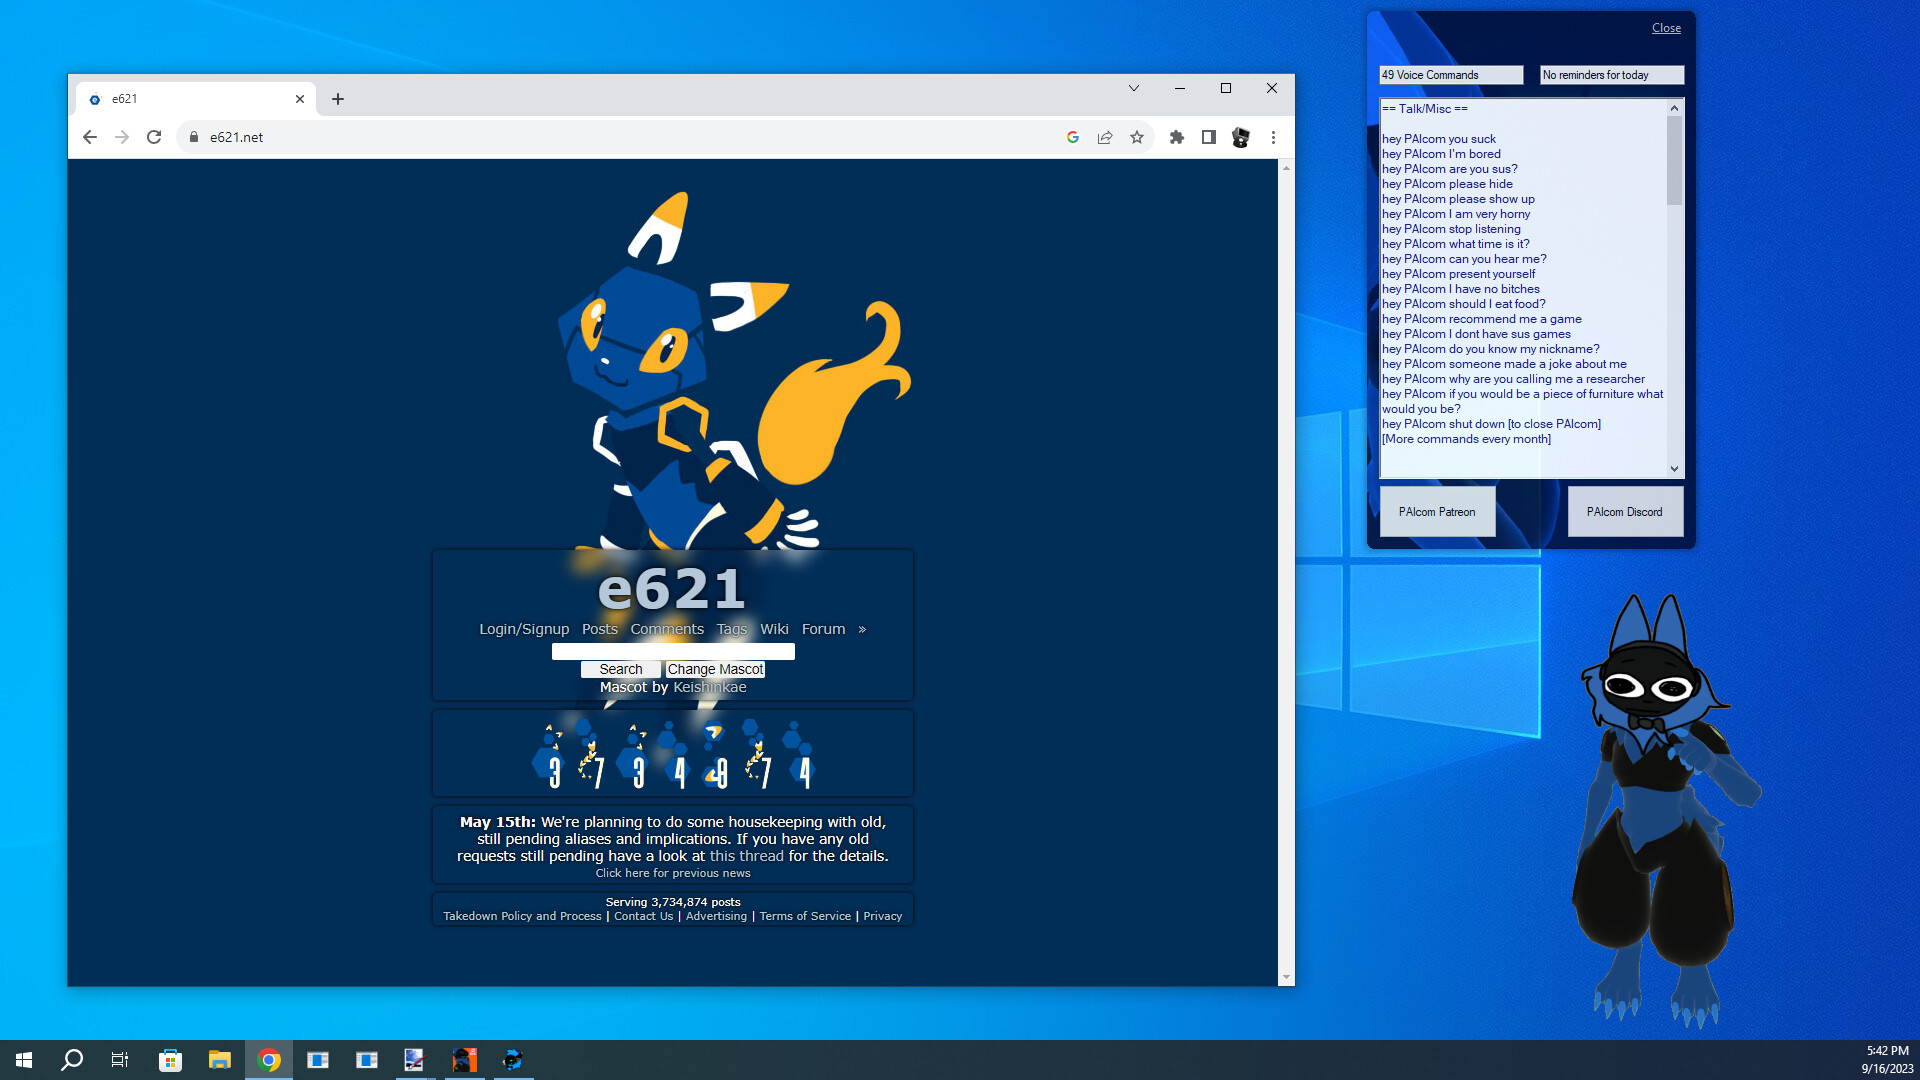This screenshot has width=1920, height=1080.
Task: Open File Explorer from the taskbar
Action: click(x=218, y=1059)
